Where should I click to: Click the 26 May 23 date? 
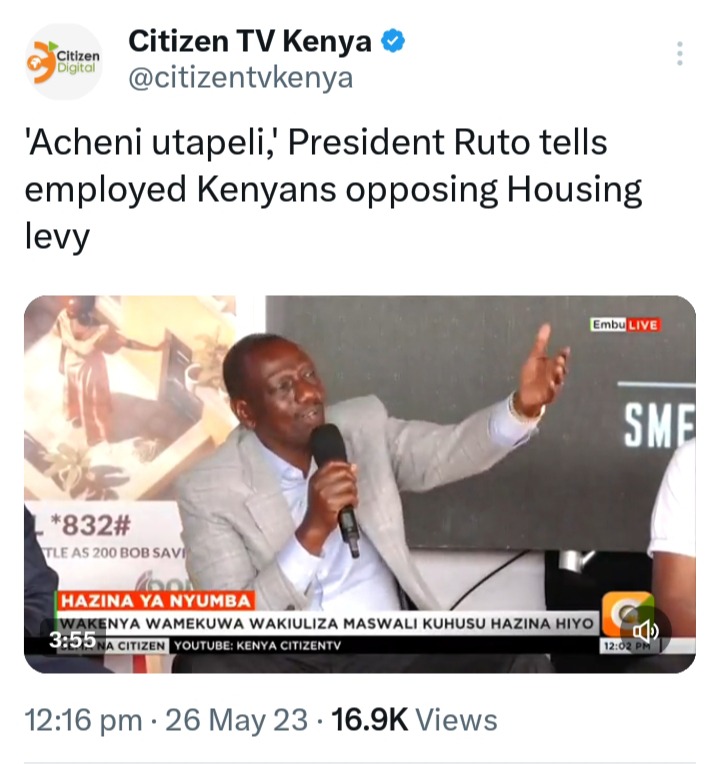237,720
